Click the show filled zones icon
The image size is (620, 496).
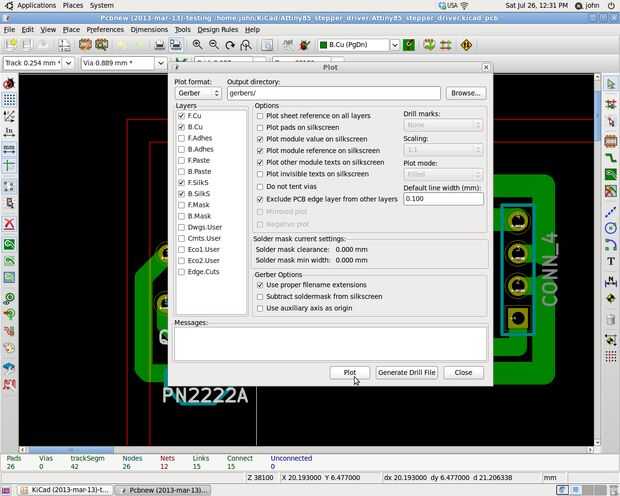[9, 244]
